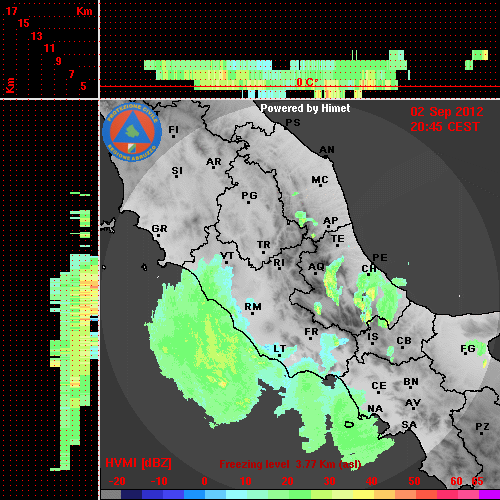Select the time '20:45 CEST'

point(445,127)
